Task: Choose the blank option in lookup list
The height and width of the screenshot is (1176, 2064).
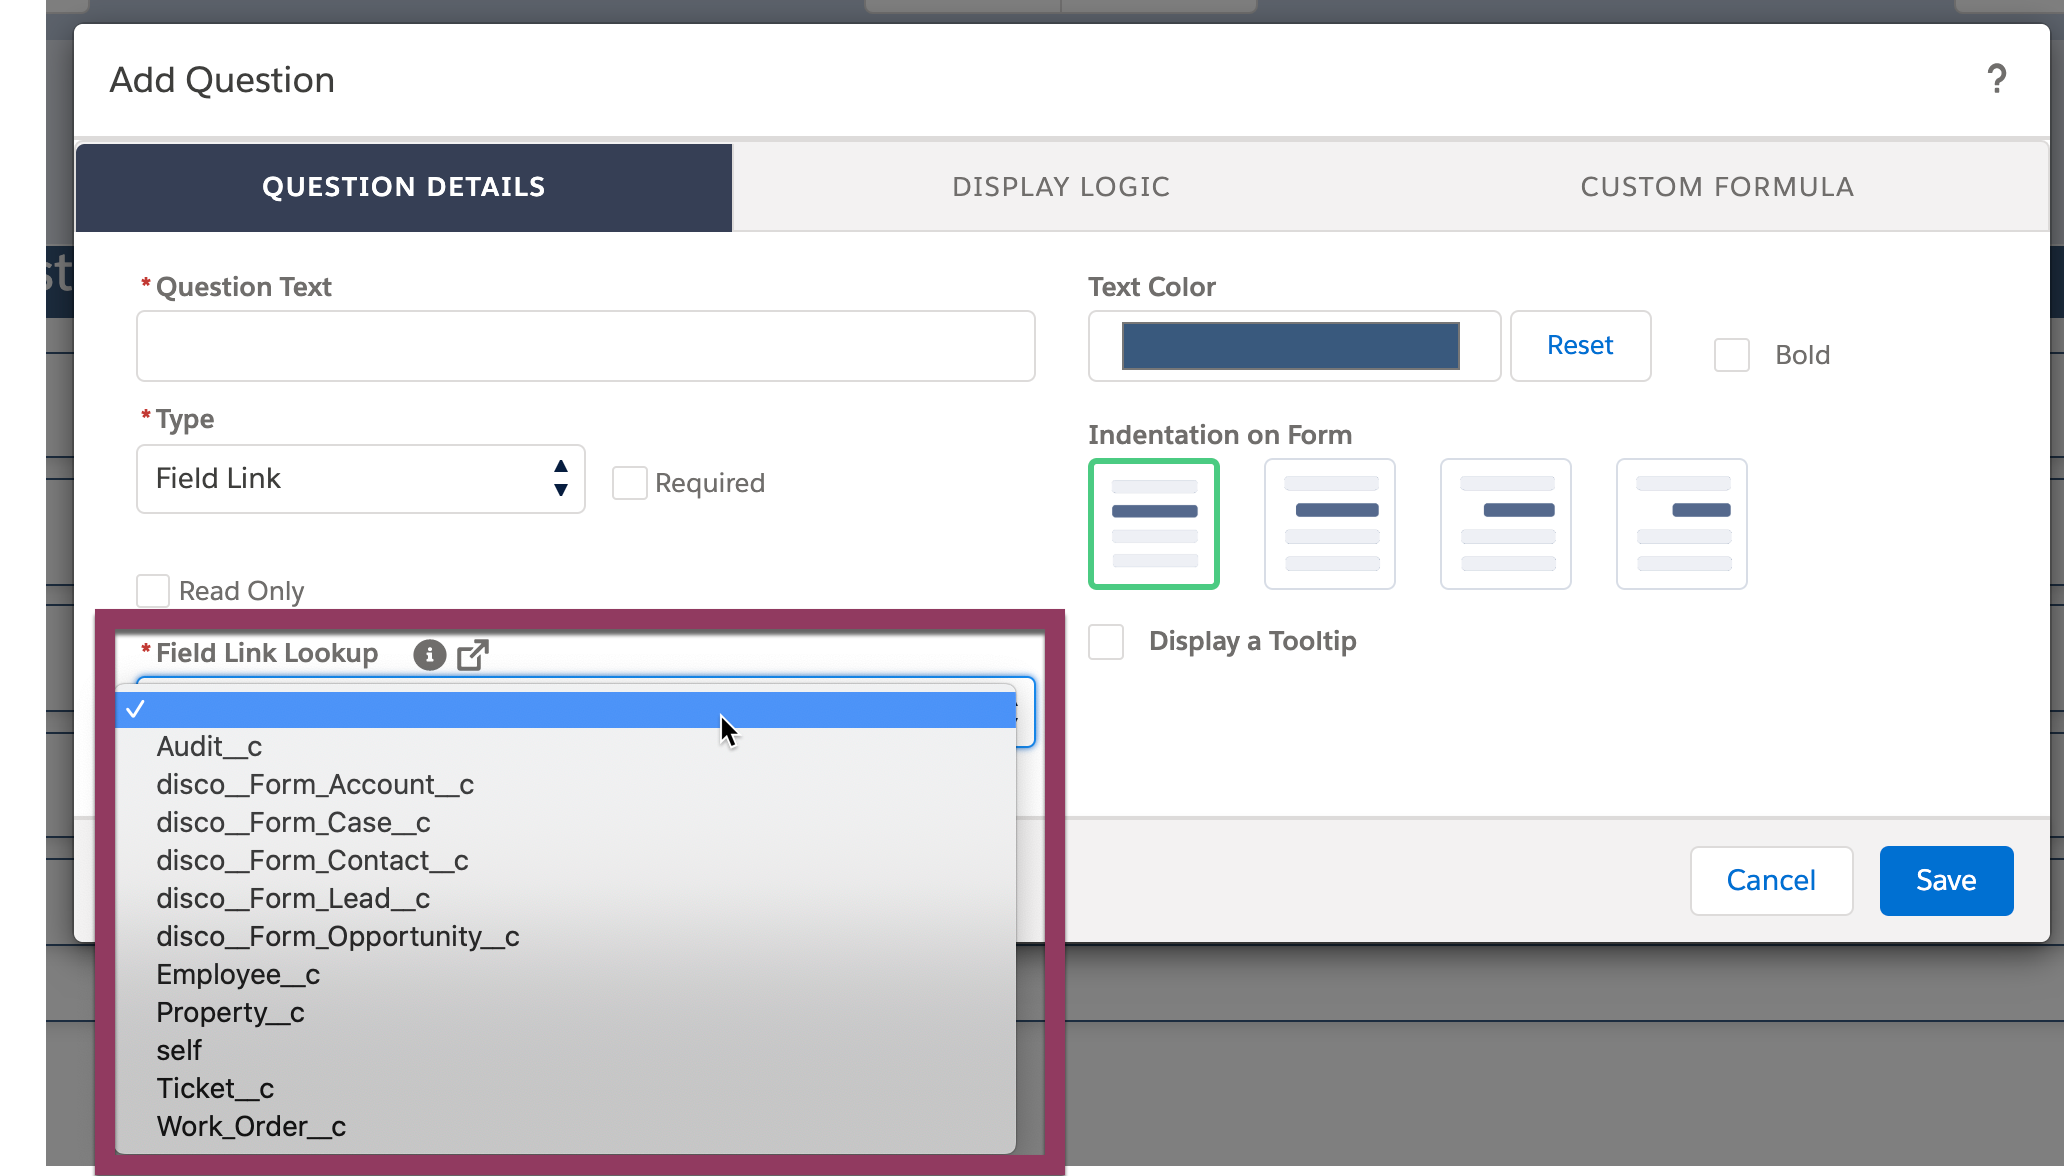Action: point(566,709)
